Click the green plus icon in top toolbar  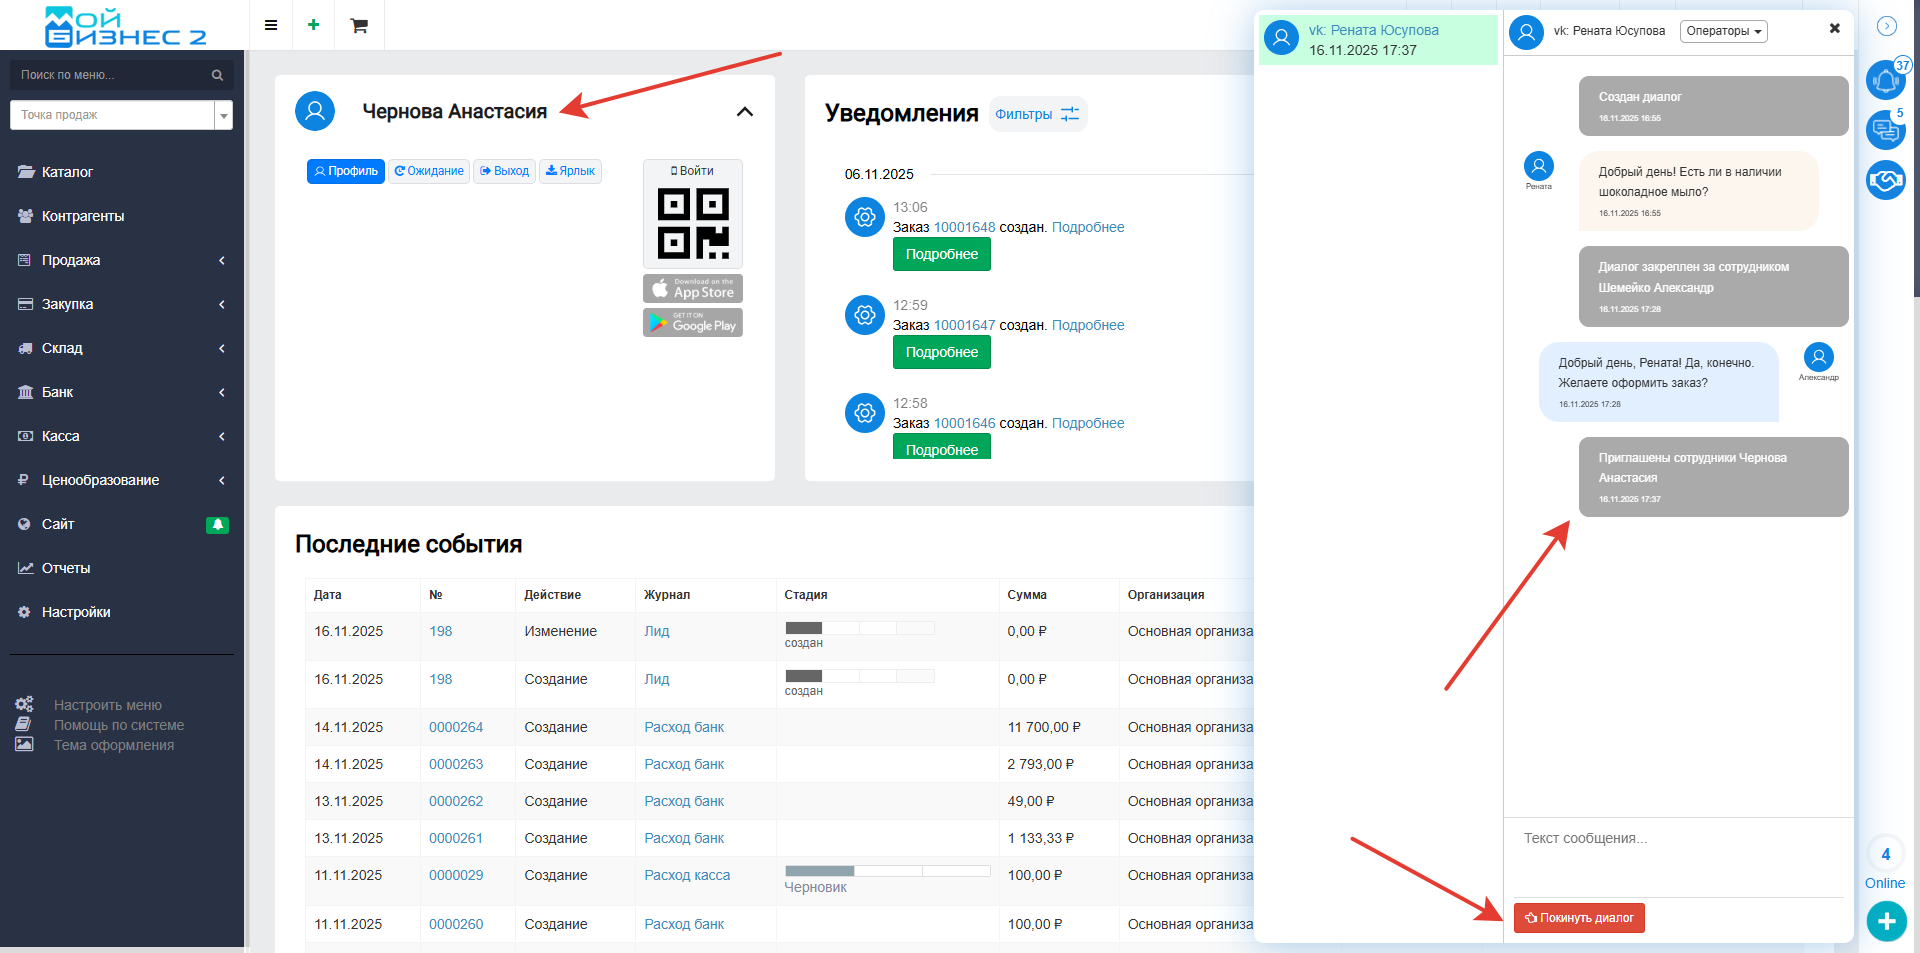[x=314, y=25]
